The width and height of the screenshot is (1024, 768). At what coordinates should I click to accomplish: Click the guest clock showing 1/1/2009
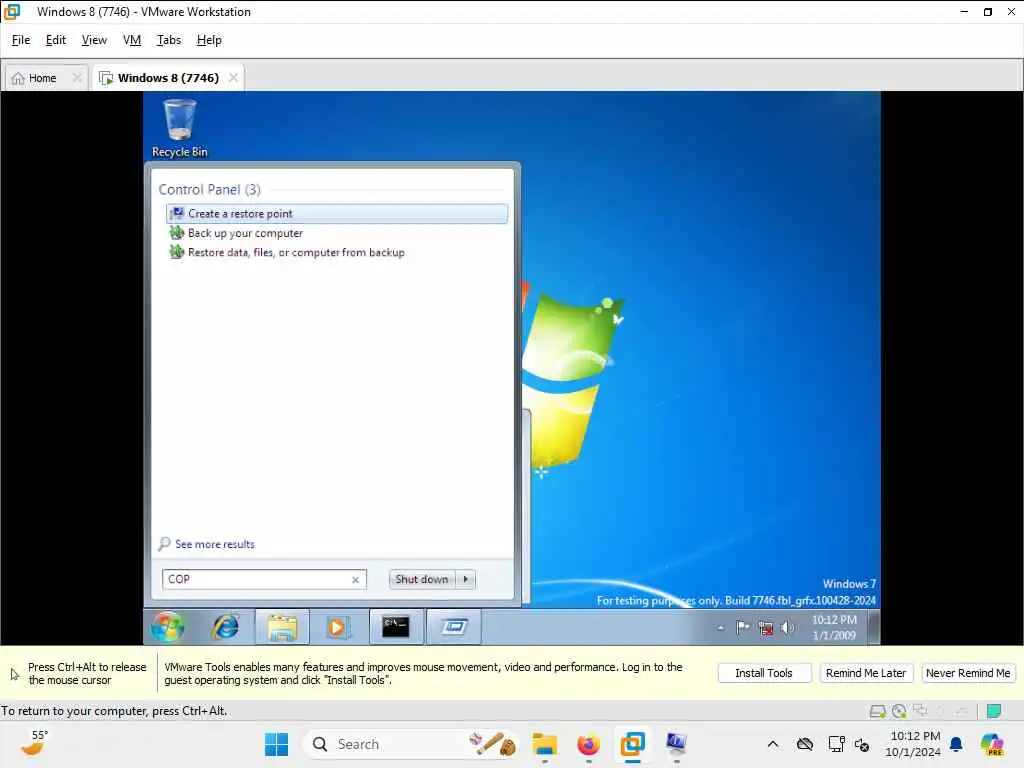pos(834,628)
